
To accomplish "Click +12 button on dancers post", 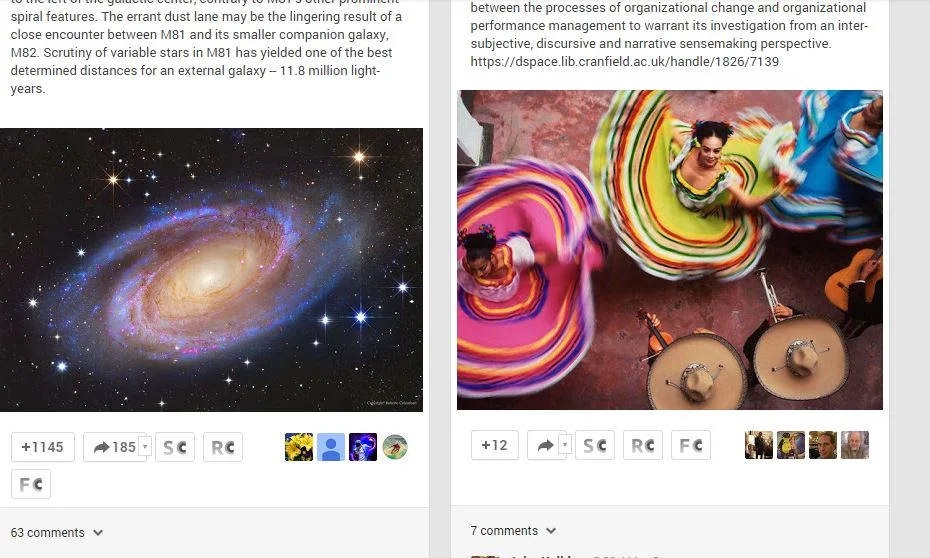I will pyautogui.click(x=495, y=445).
